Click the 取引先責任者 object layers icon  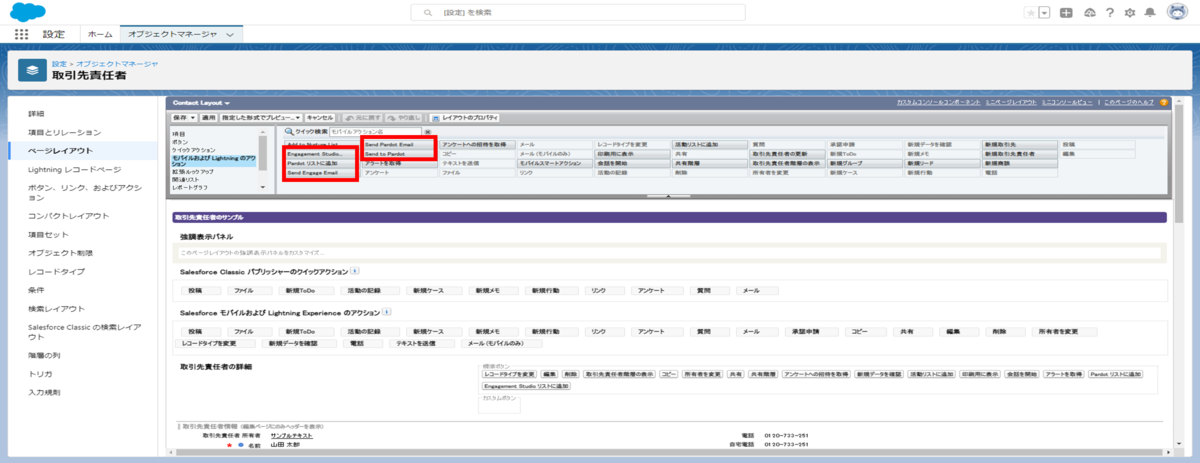coord(33,70)
